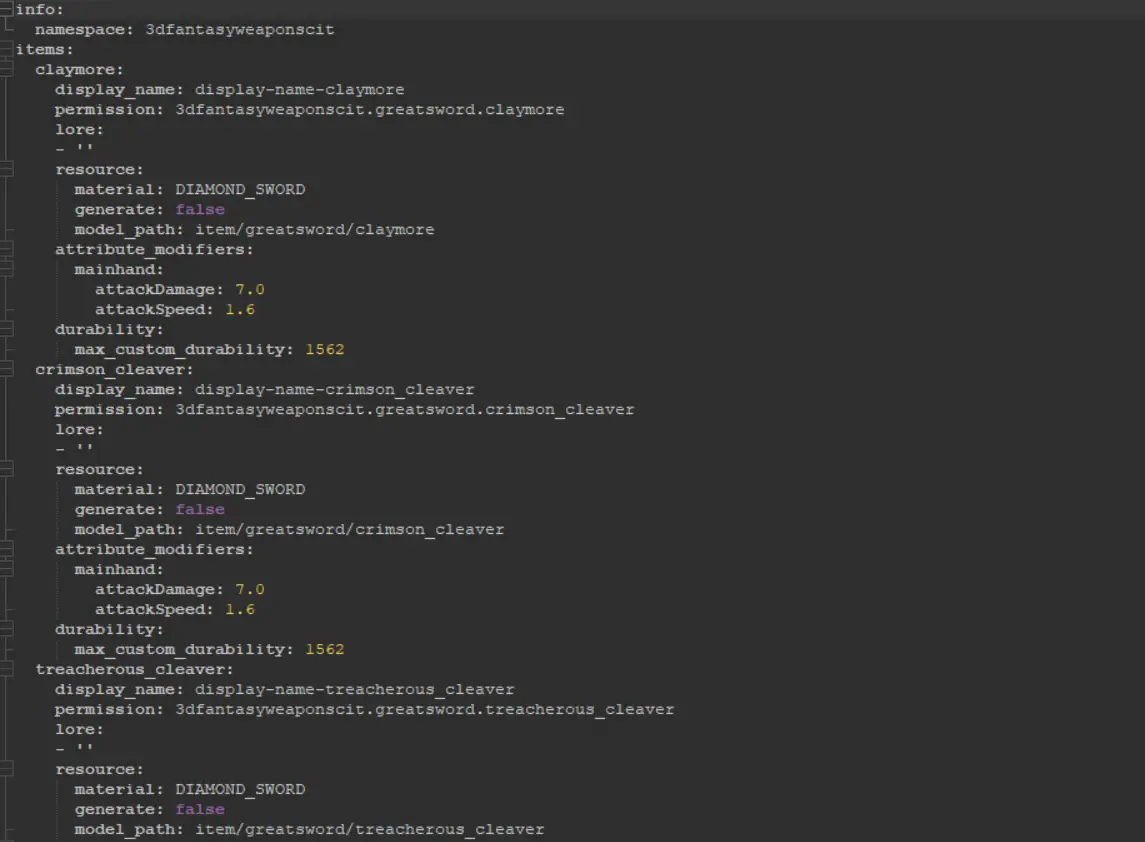Fold the resource block under treacherous_cleaver
The height and width of the screenshot is (842, 1145).
pyautogui.click(x=6, y=770)
